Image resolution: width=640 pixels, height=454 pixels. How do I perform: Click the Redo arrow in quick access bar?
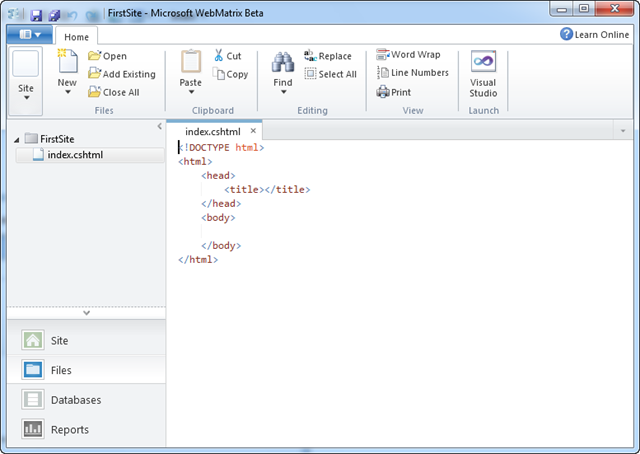(92, 15)
